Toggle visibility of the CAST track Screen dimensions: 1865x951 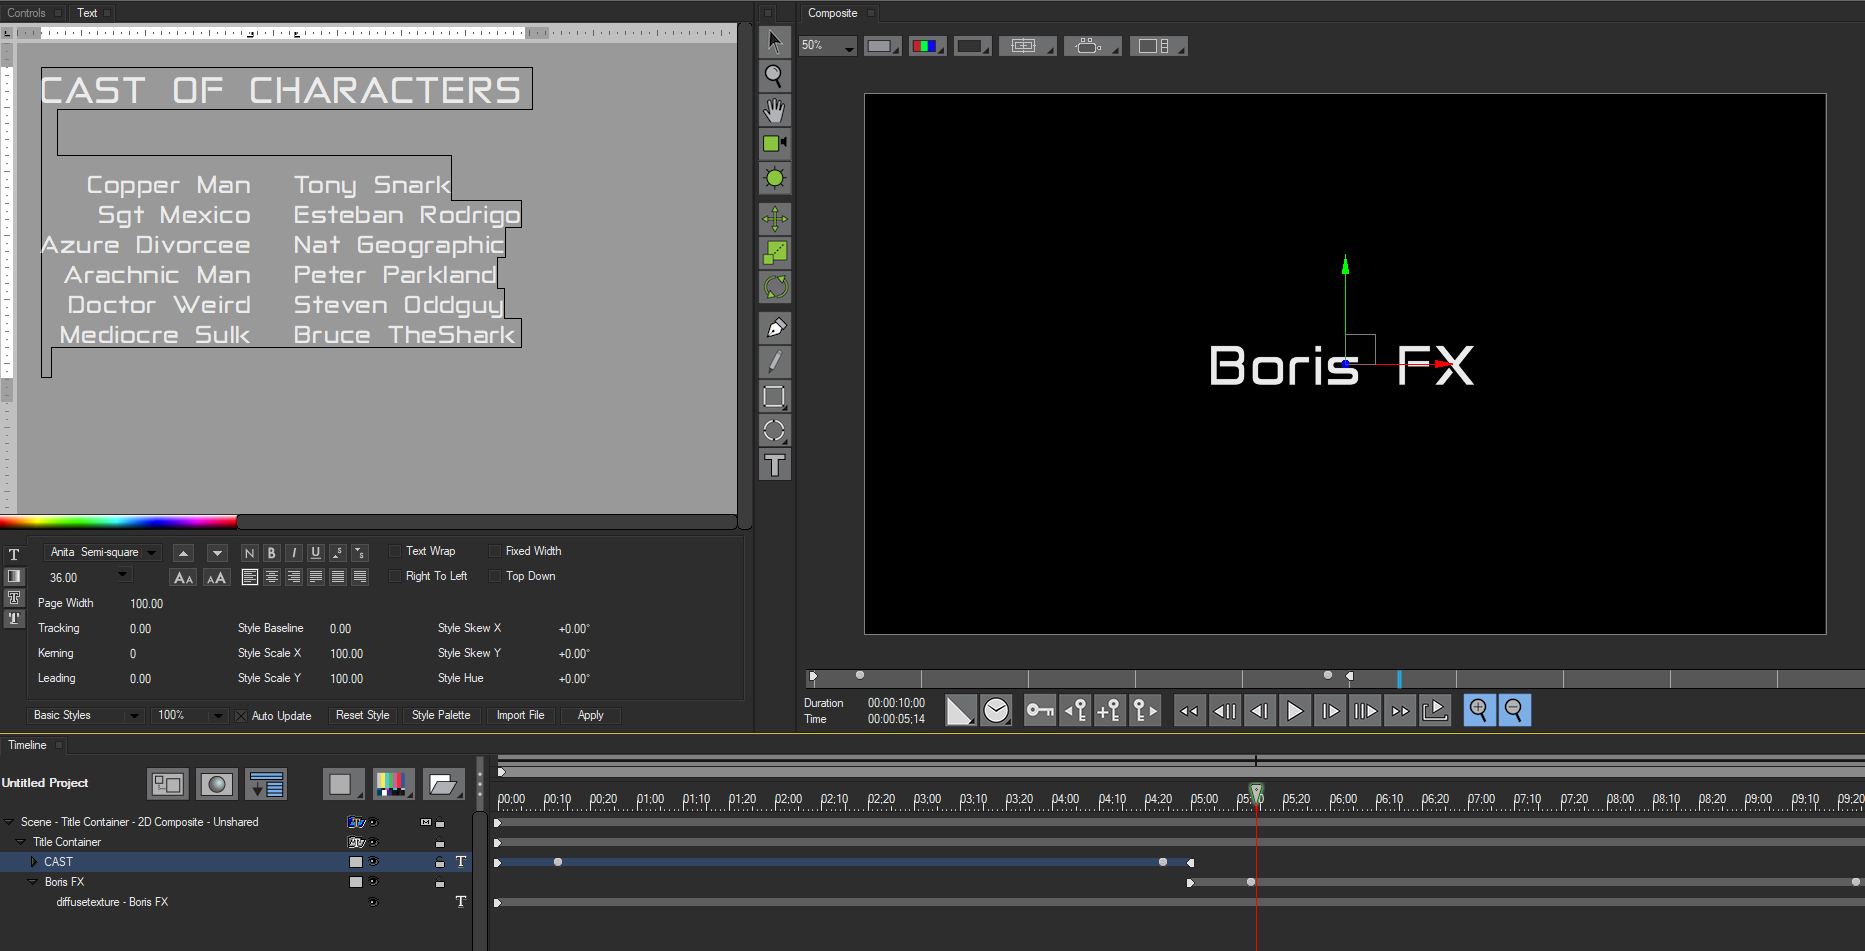[374, 861]
